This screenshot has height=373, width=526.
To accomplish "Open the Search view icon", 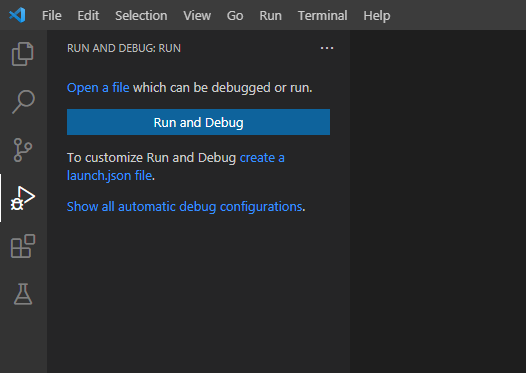I will [23, 102].
